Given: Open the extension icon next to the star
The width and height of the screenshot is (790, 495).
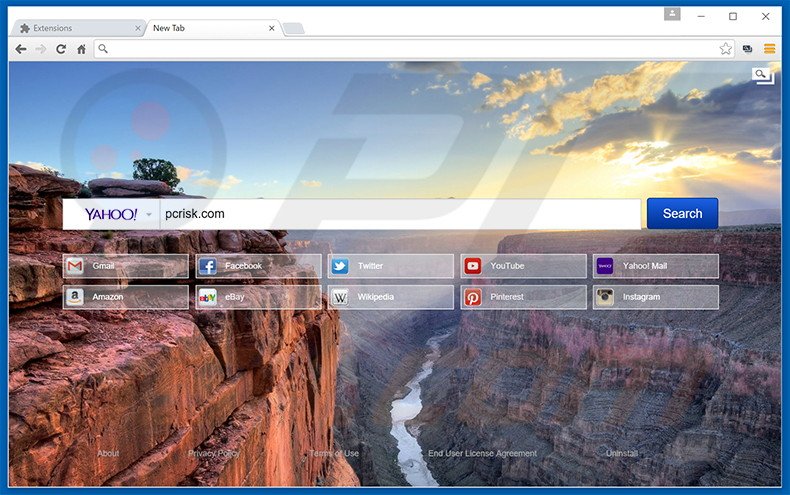Looking at the screenshot, I should point(747,49).
